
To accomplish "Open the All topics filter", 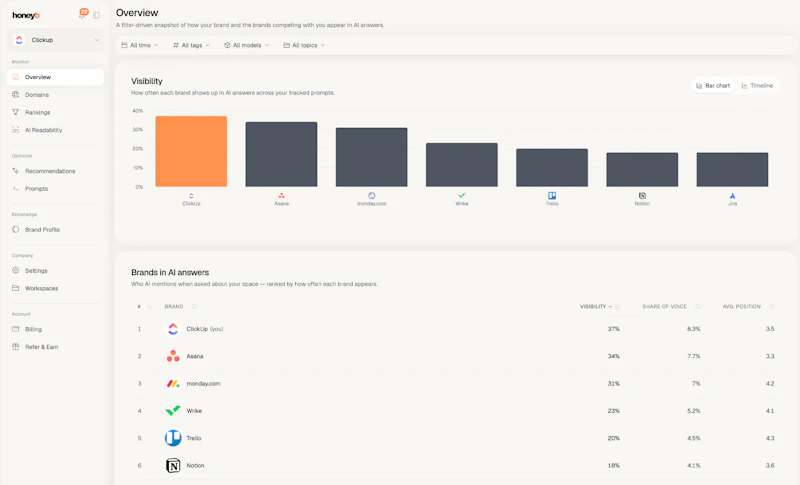I will (x=304, y=45).
